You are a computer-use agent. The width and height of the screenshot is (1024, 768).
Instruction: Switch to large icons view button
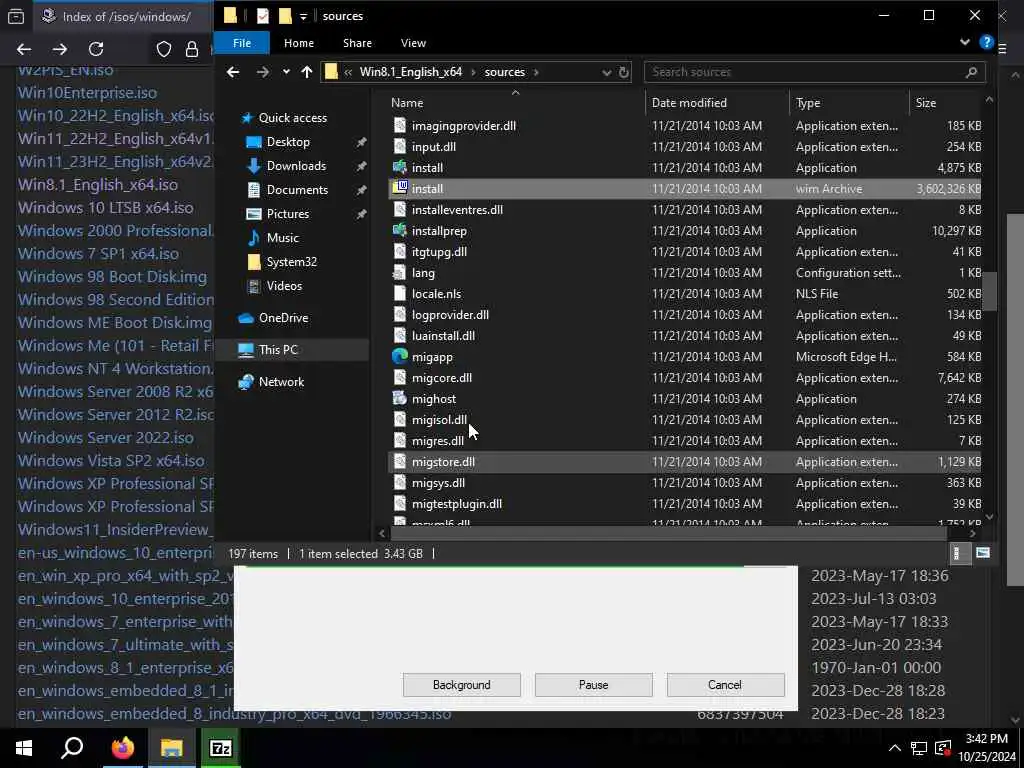tap(982, 554)
